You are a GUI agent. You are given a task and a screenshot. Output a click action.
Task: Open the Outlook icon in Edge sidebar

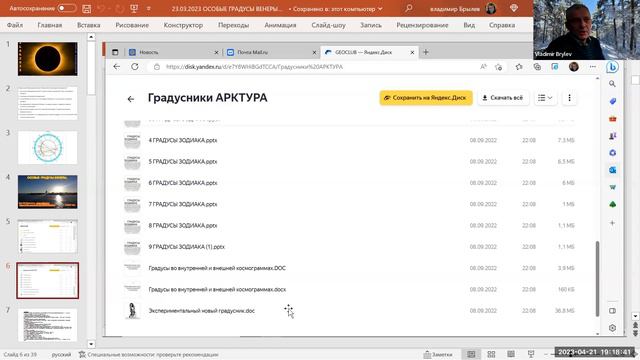(x=612, y=170)
